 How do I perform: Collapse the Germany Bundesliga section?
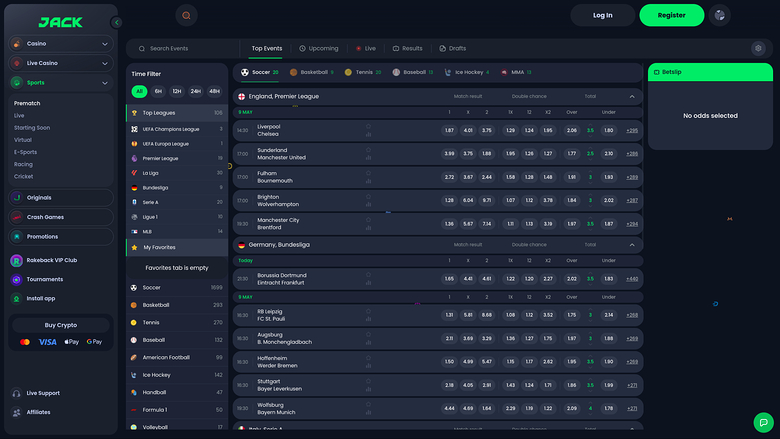(x=632, y=245)
